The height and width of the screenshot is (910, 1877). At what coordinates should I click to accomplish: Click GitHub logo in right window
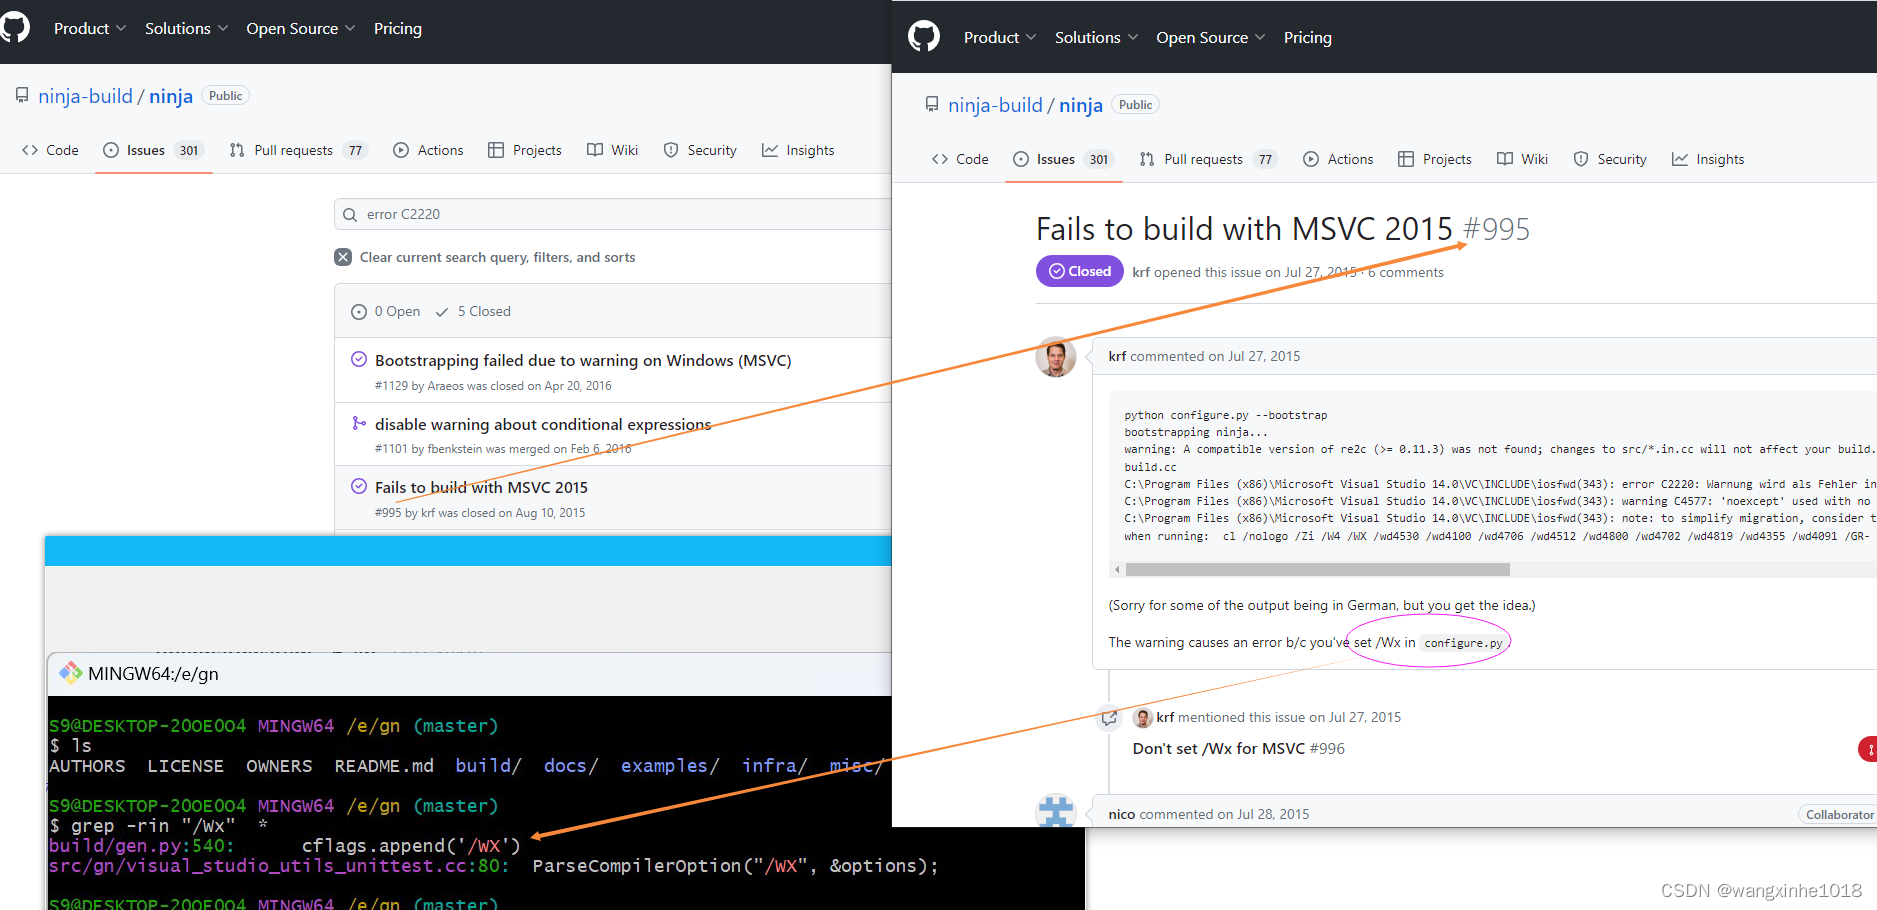pyautogui.click(x=924, y=37)
